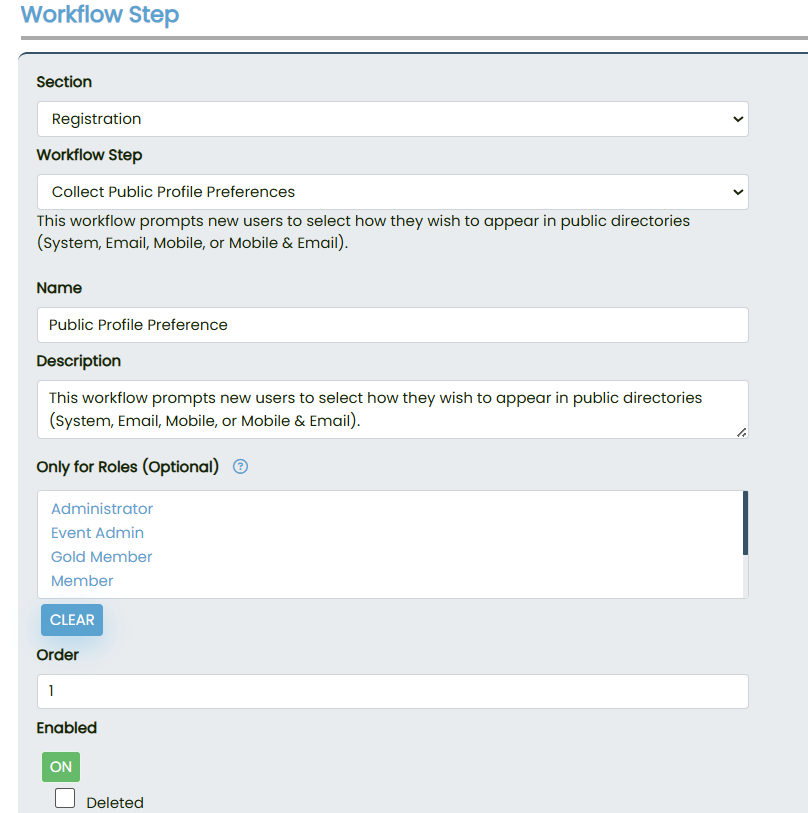Choose Gold Member from the roles list

click(x=101, y=557)
